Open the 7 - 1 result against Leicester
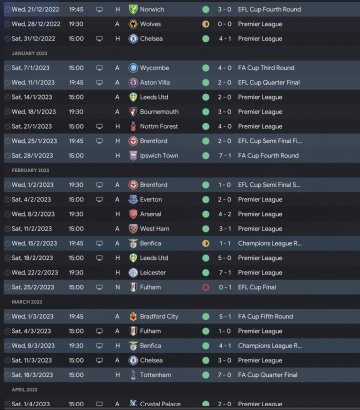Viewport: 360px width, 410px height. click(x=225, y=273)
